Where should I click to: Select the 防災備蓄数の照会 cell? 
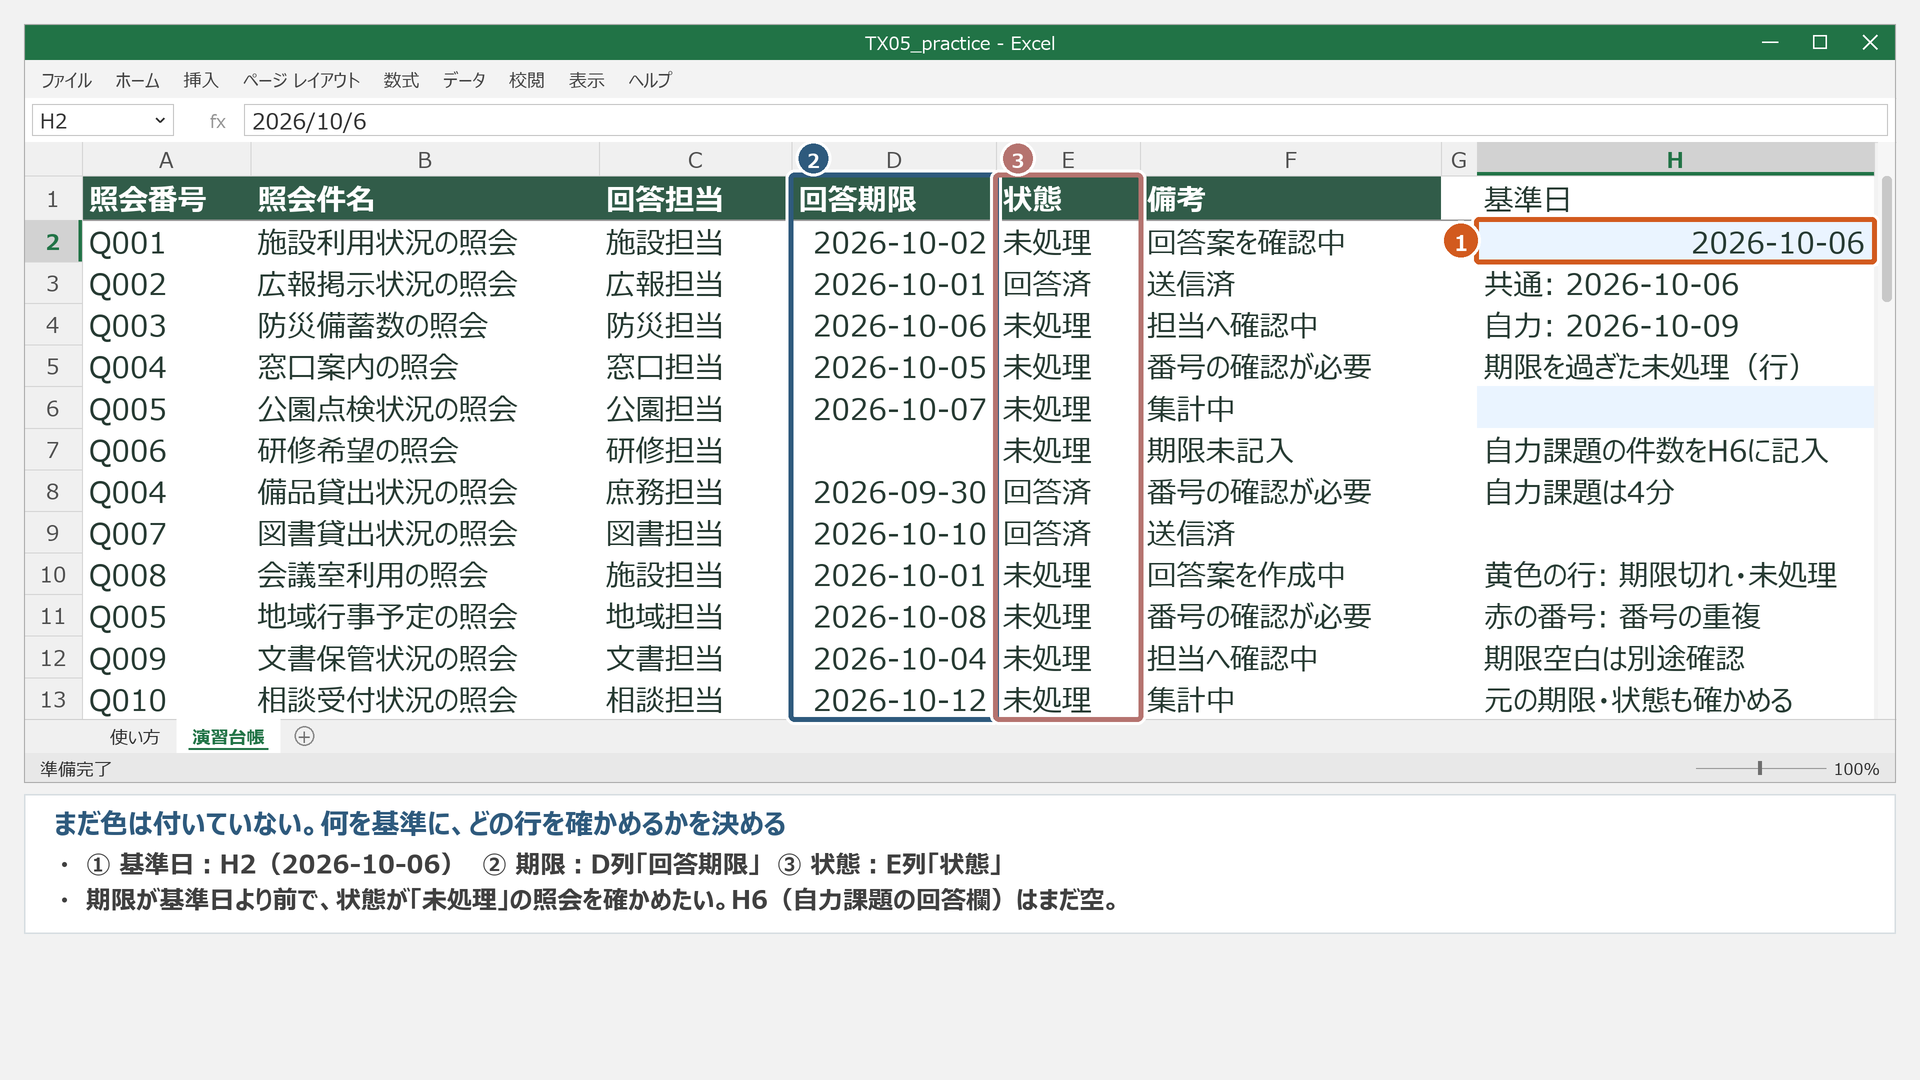(425, 326)
